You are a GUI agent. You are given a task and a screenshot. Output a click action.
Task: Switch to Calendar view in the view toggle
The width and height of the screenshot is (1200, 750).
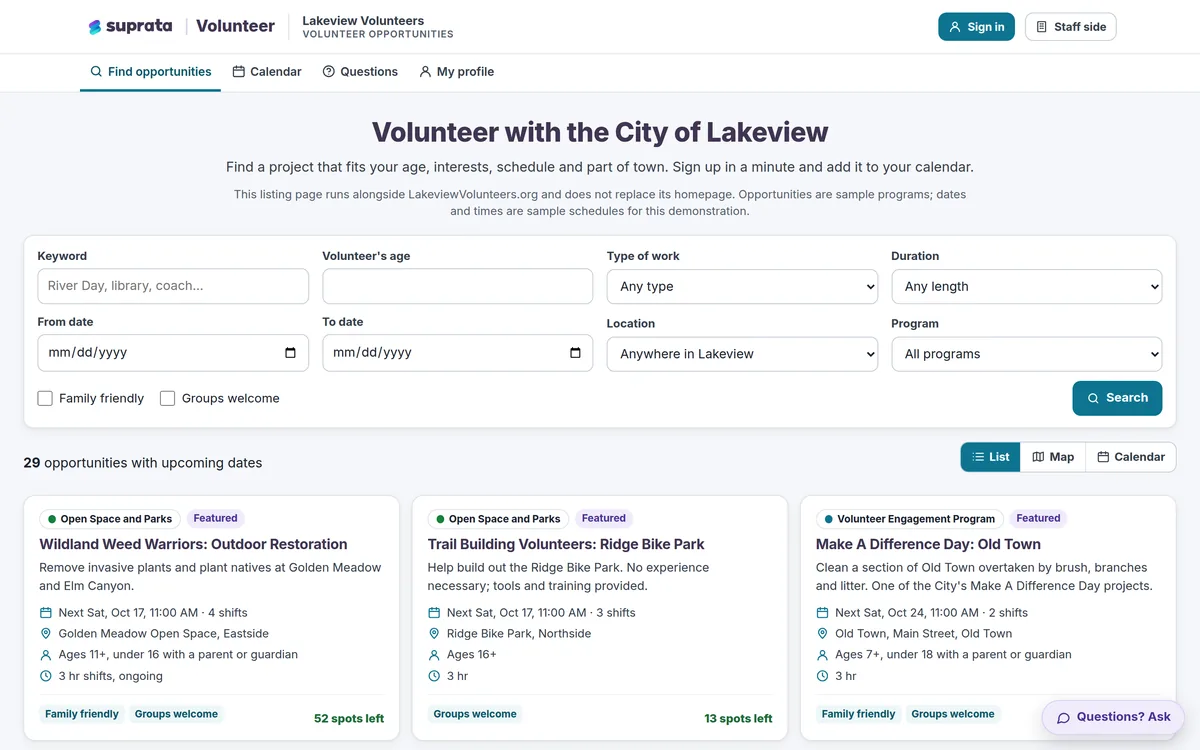tap(1131, 457)
